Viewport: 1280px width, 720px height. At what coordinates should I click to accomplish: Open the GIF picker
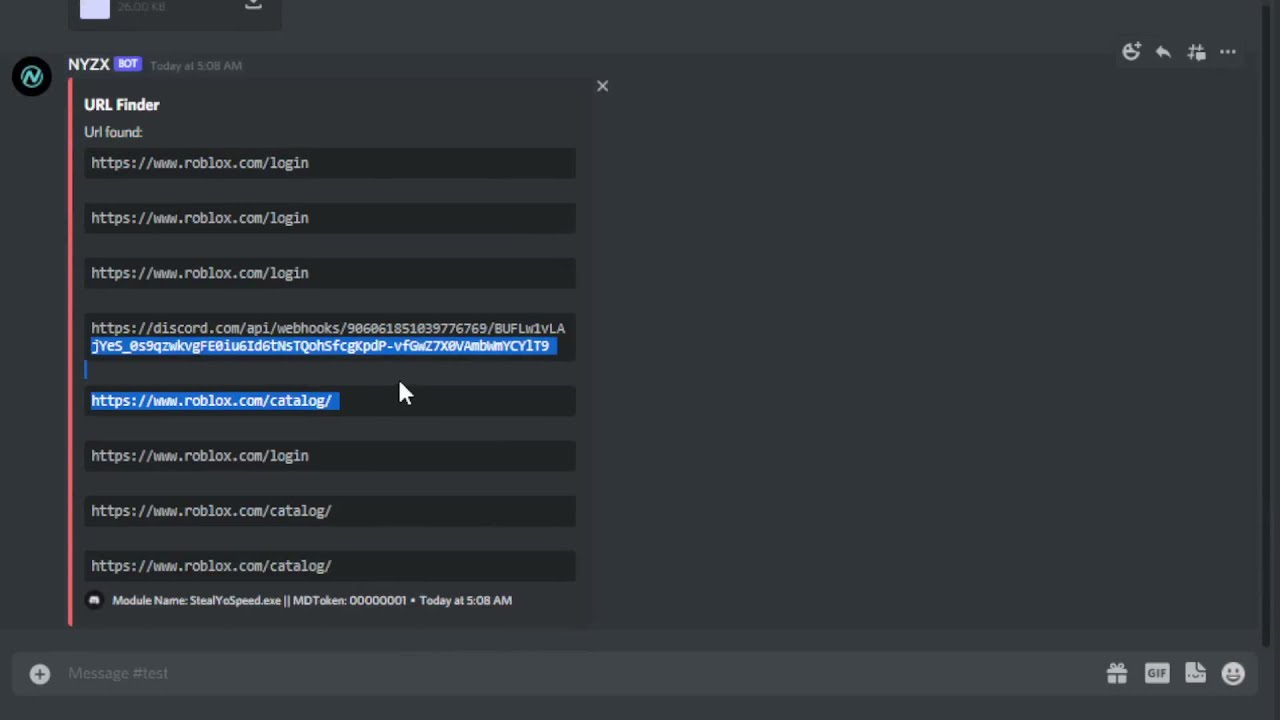(x=1157, y=674)
